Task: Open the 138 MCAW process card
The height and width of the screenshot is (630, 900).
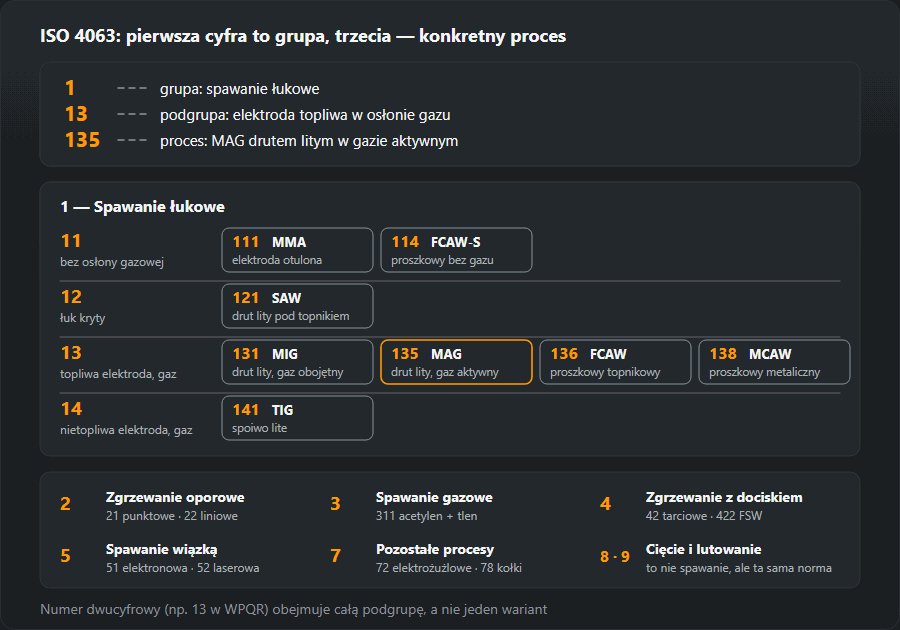Action: point(774,362)
